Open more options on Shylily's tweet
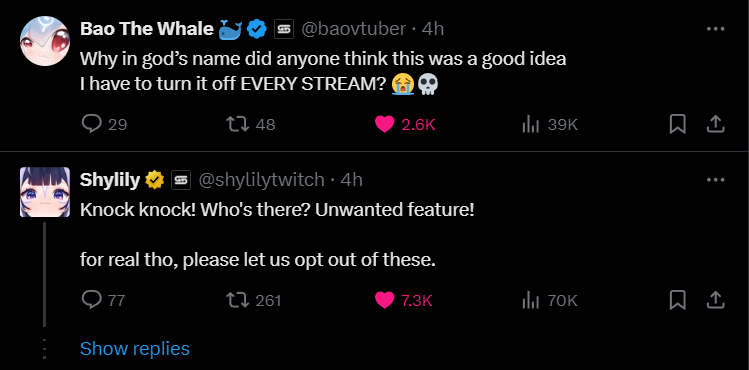 [x=715, y=180]
